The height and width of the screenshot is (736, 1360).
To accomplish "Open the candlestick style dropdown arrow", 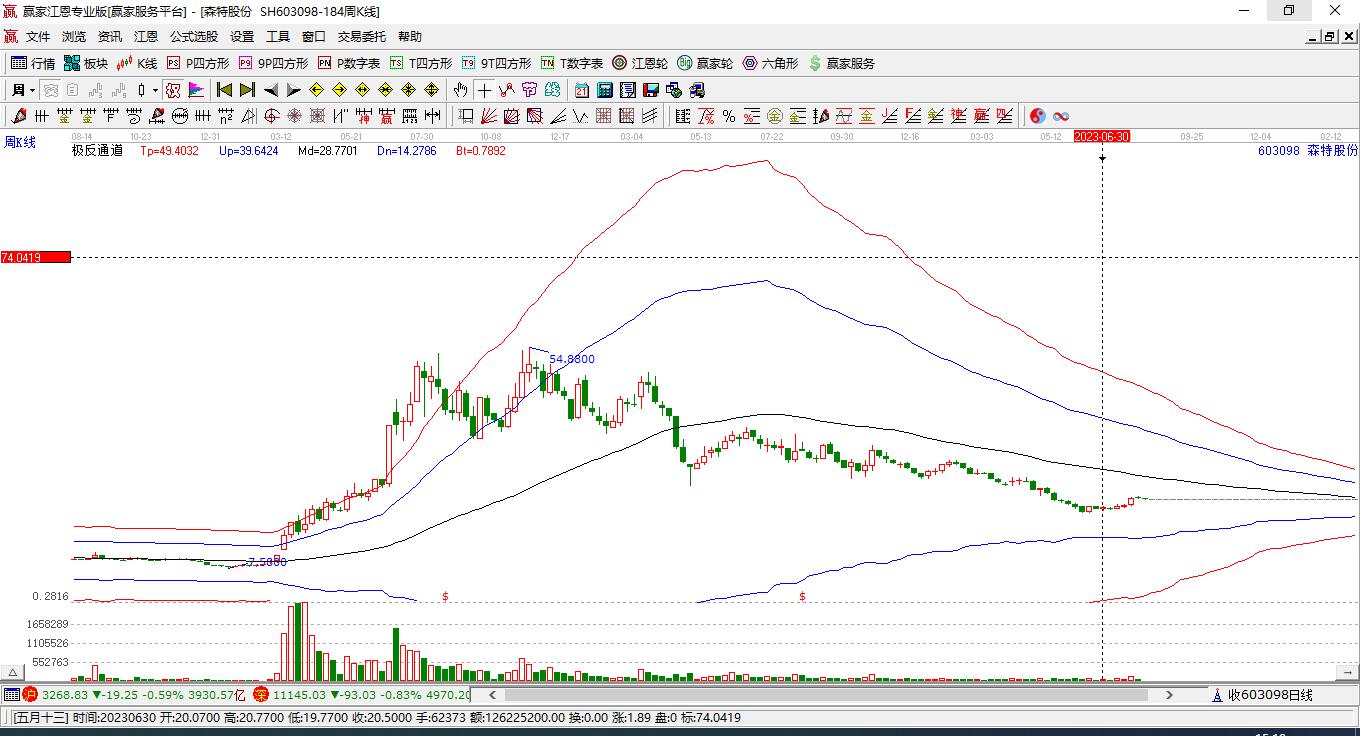I will 155,90.
